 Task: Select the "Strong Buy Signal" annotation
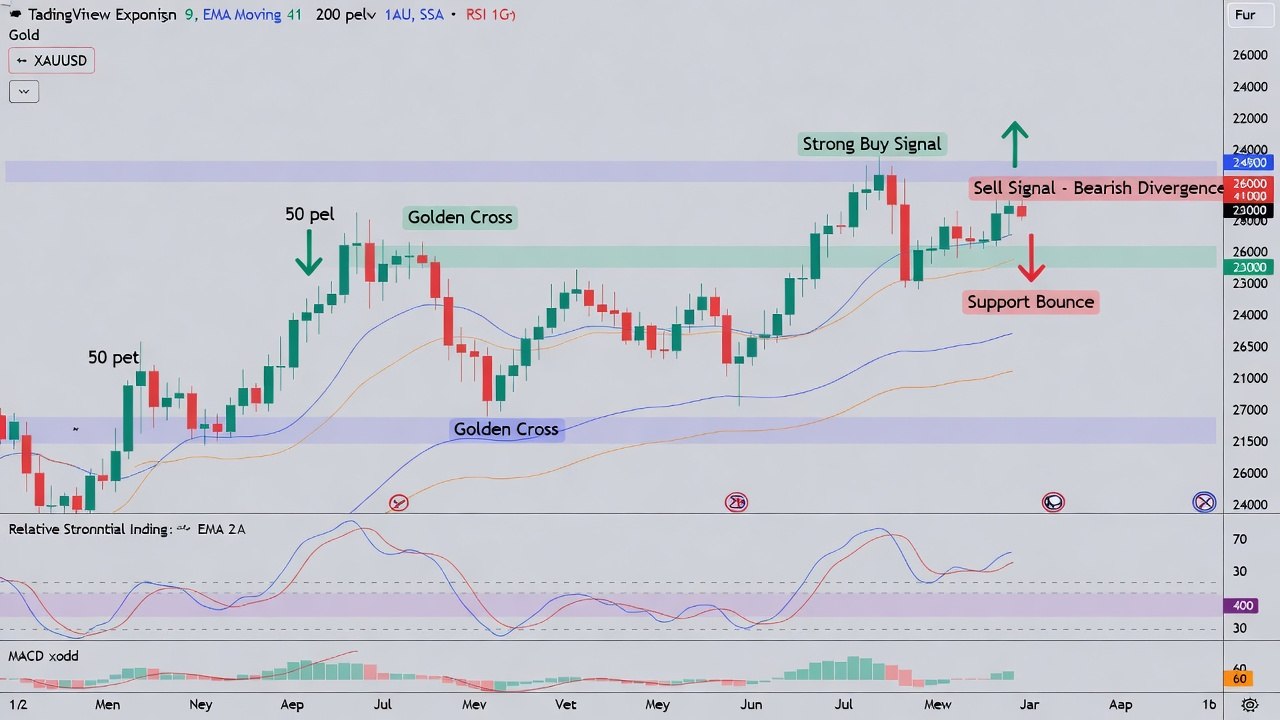[x=872, y=144]
